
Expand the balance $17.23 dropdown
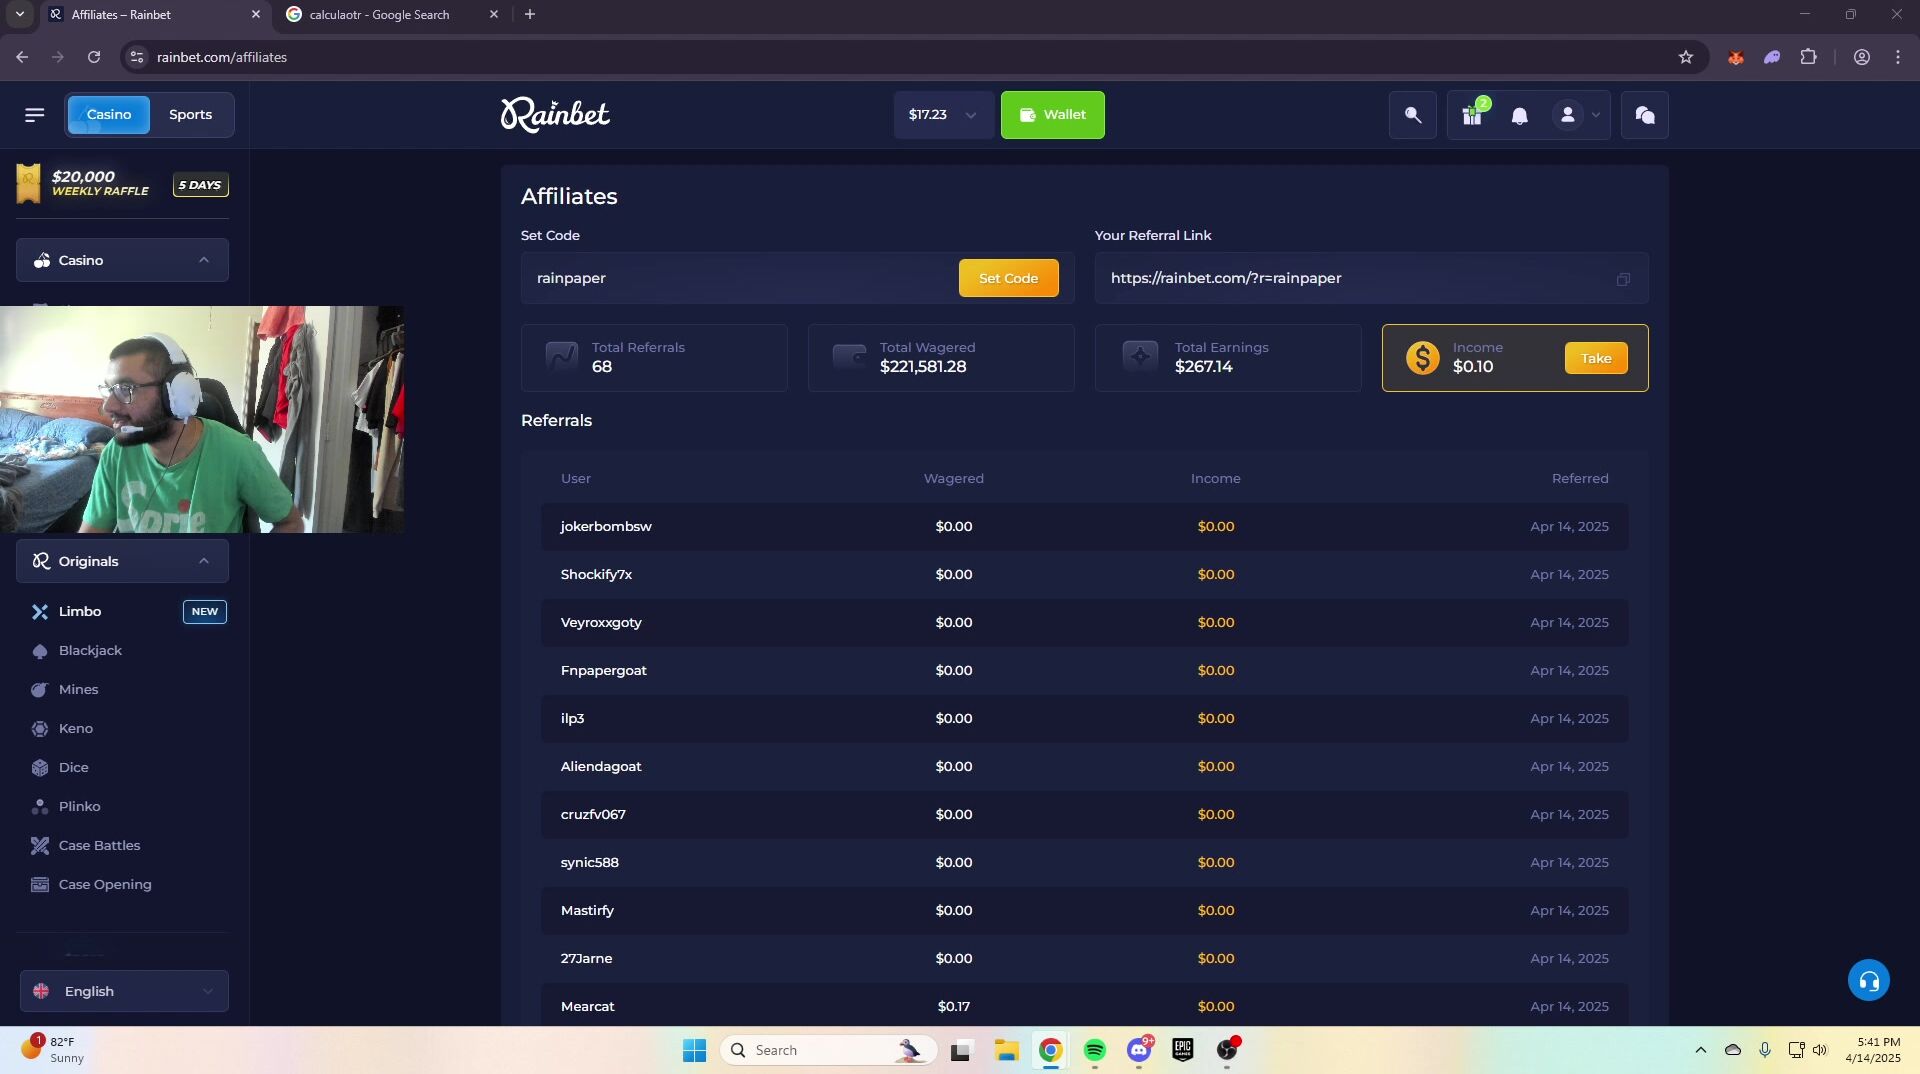point(943,115)
